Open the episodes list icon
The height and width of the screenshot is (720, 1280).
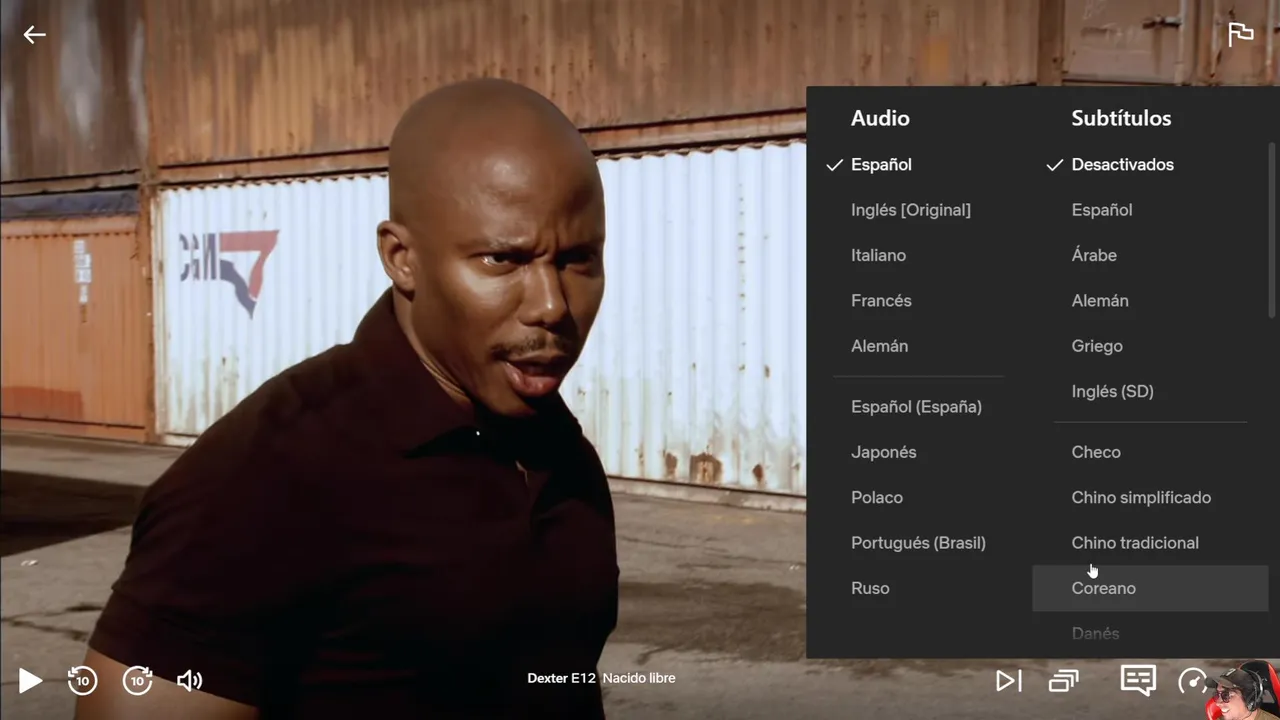click(1063, 681)
